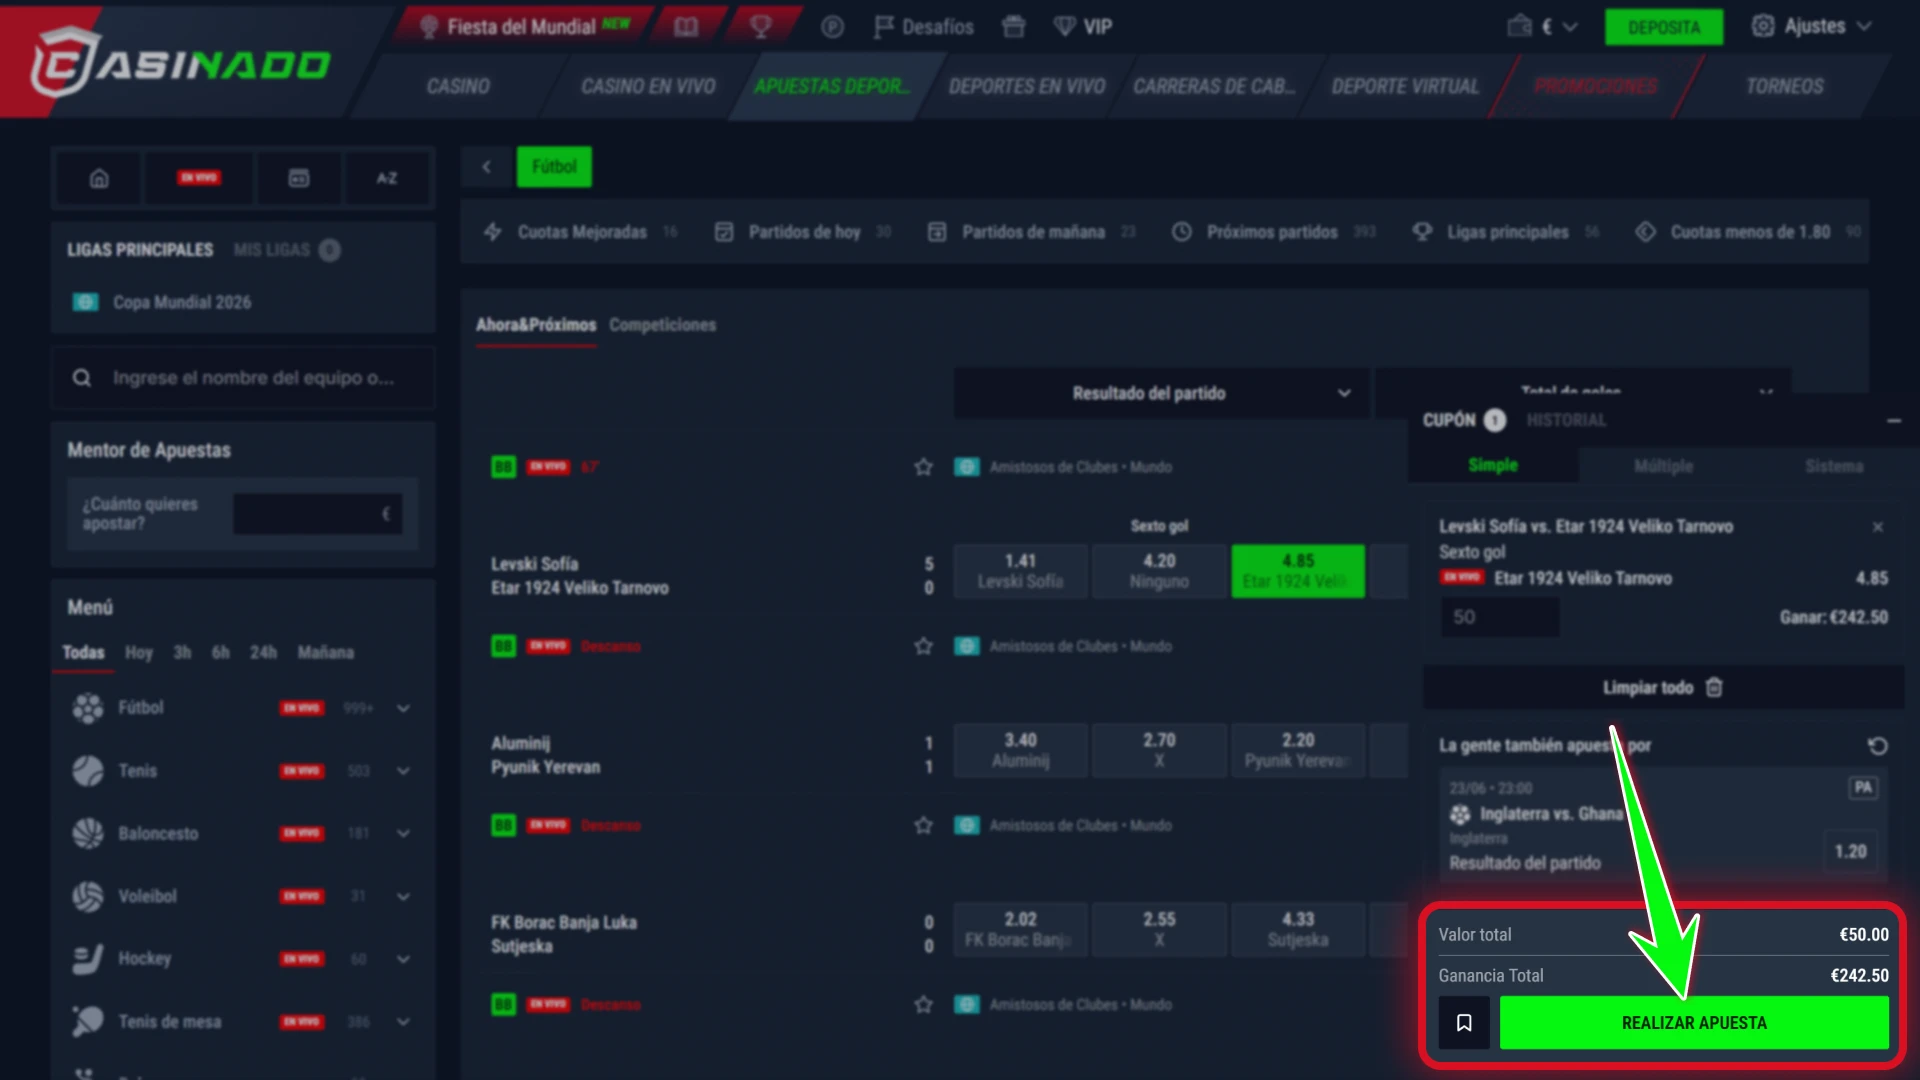Switch coupon to Múltiple tab
Image resolution: width=1920 pixels, height=1080 pixels.
[1663, 466]
